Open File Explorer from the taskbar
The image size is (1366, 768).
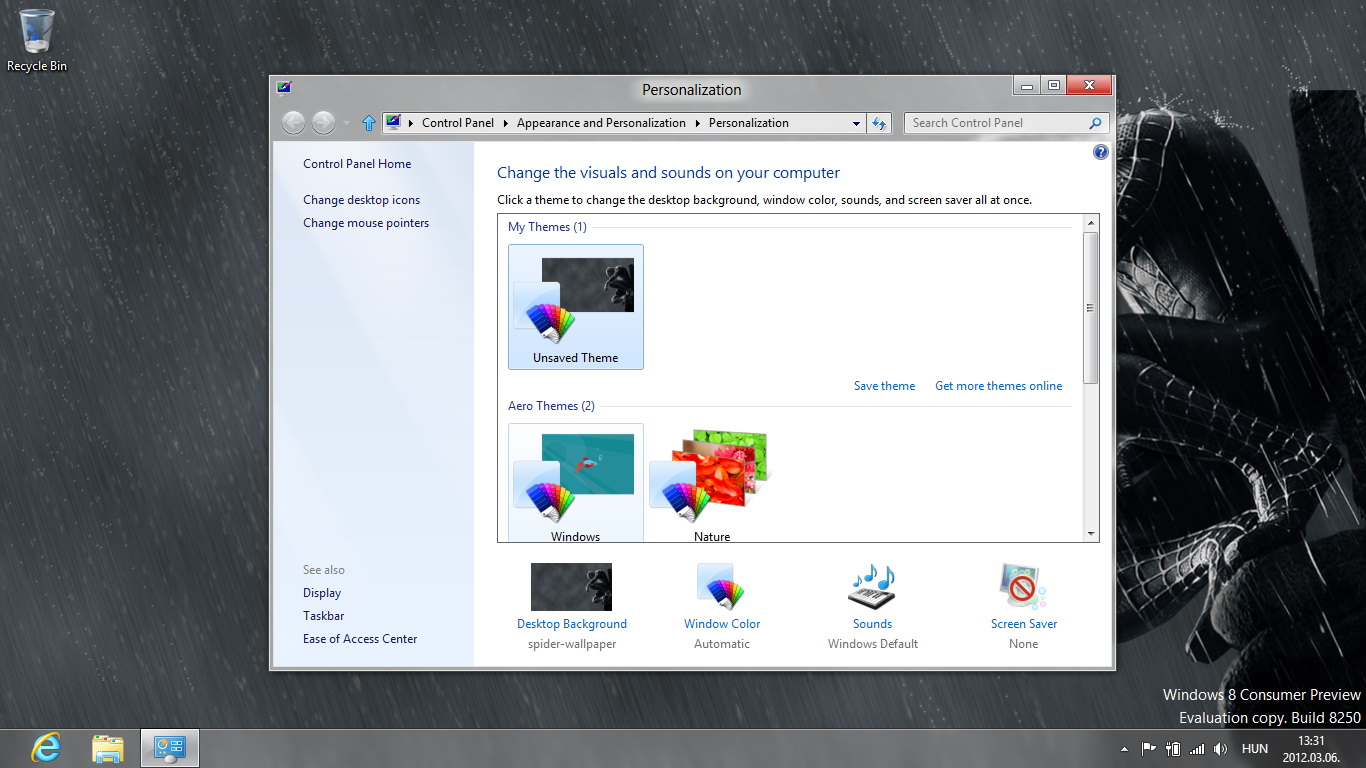[108, 748]
